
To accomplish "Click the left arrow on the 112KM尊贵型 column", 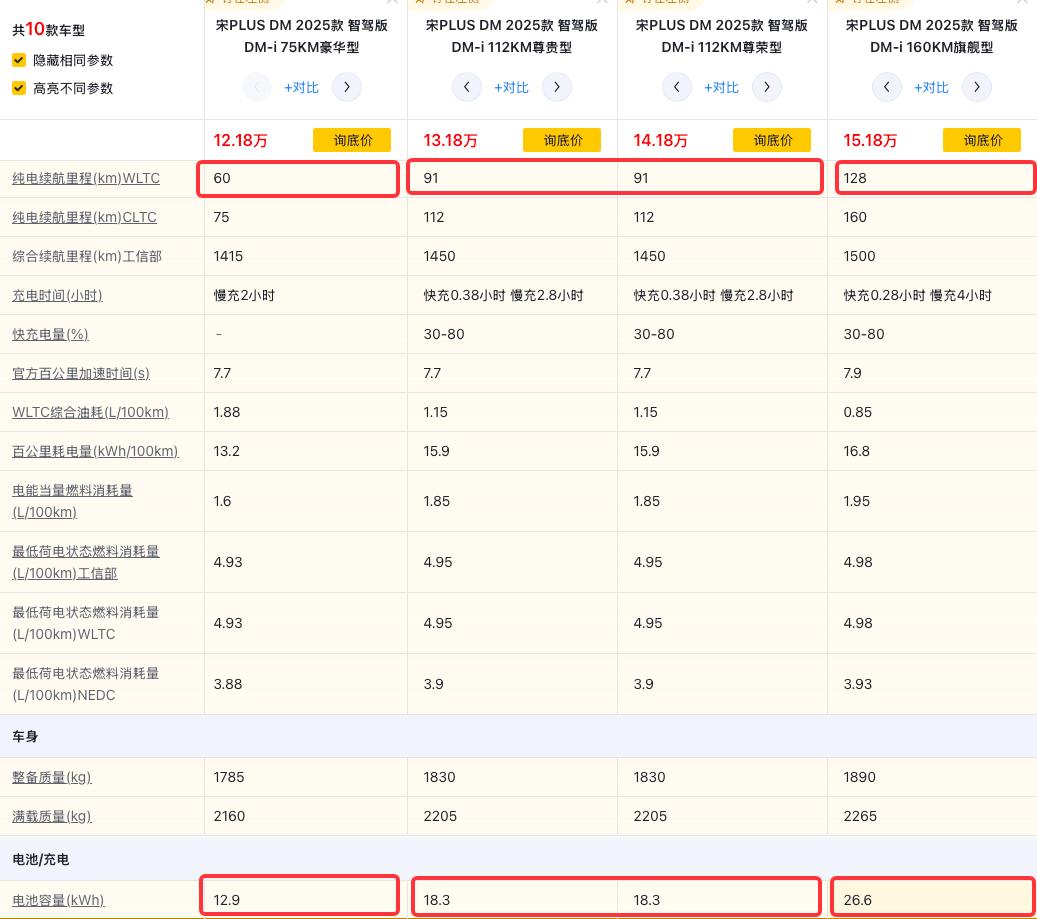I will (x=467, y=87).
